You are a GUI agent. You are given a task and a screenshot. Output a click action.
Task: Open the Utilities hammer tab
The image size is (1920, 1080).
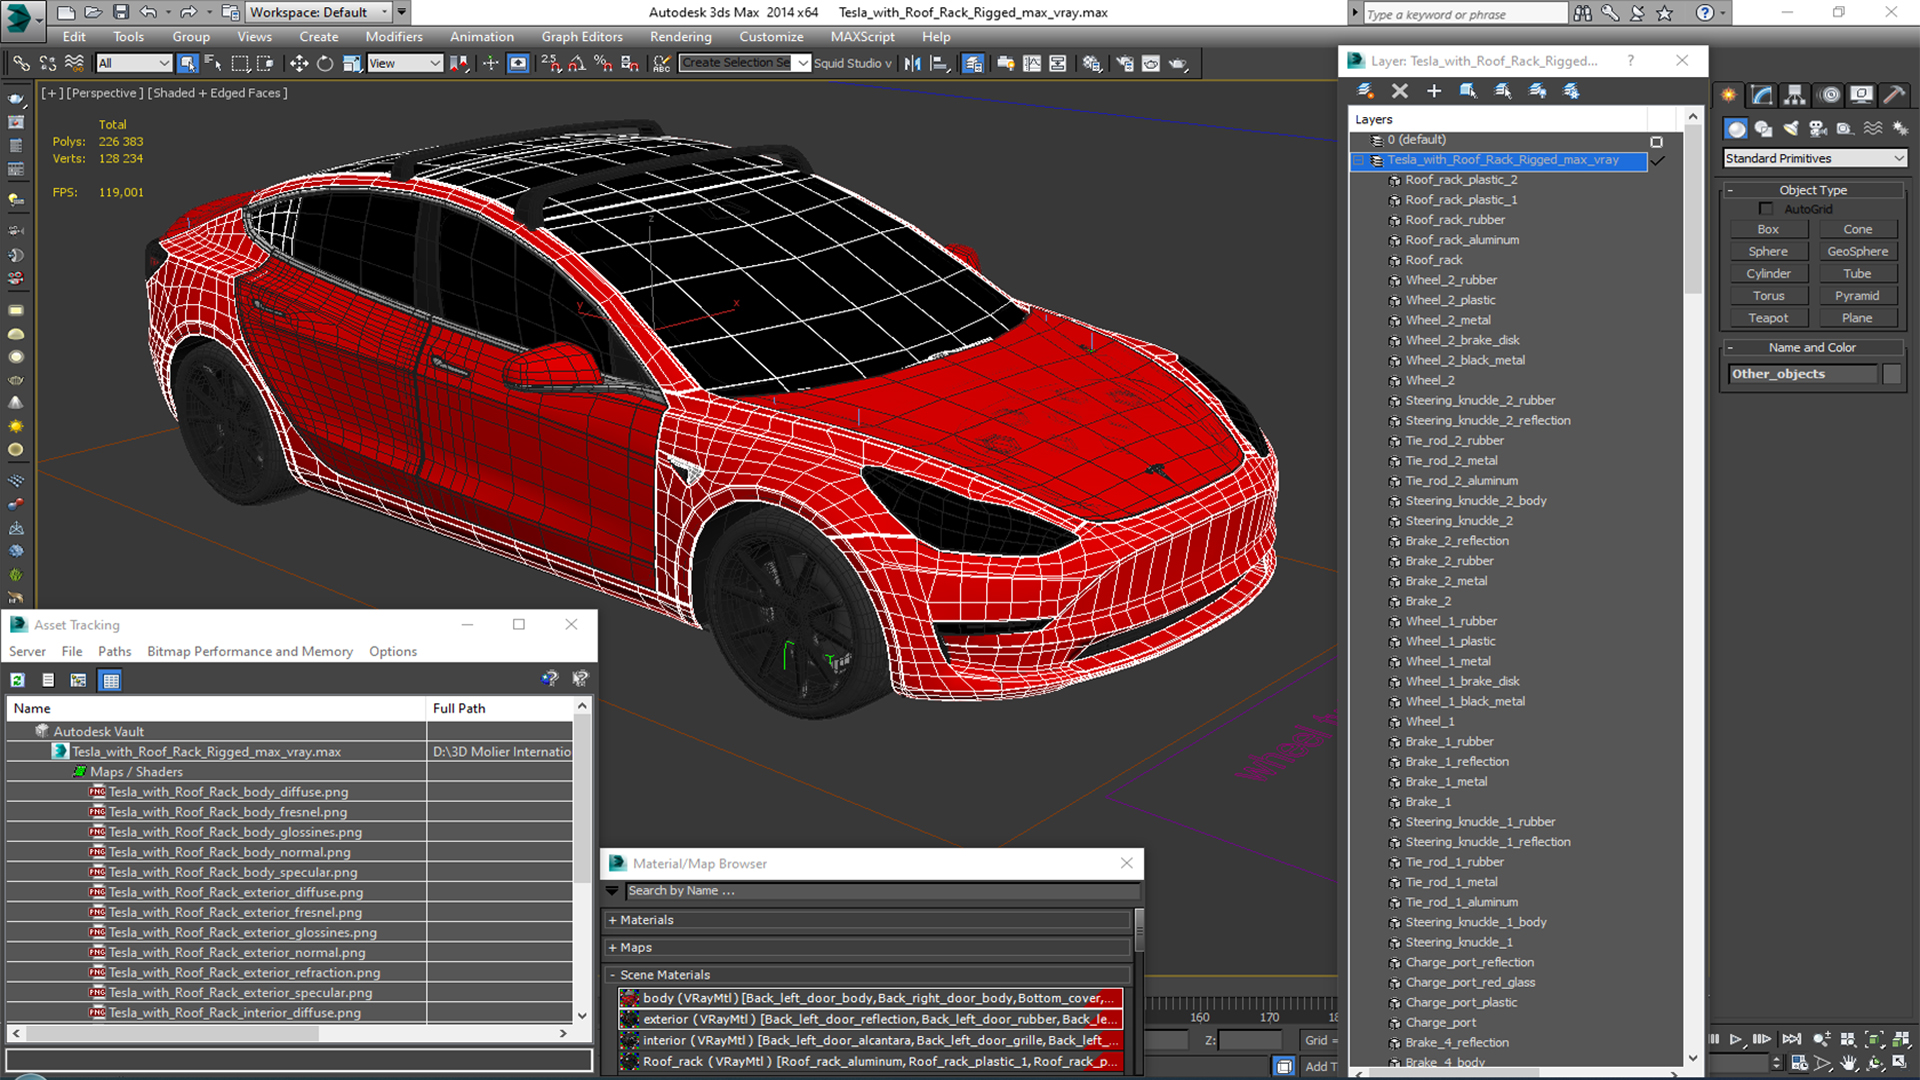[x=1894, y=95]
